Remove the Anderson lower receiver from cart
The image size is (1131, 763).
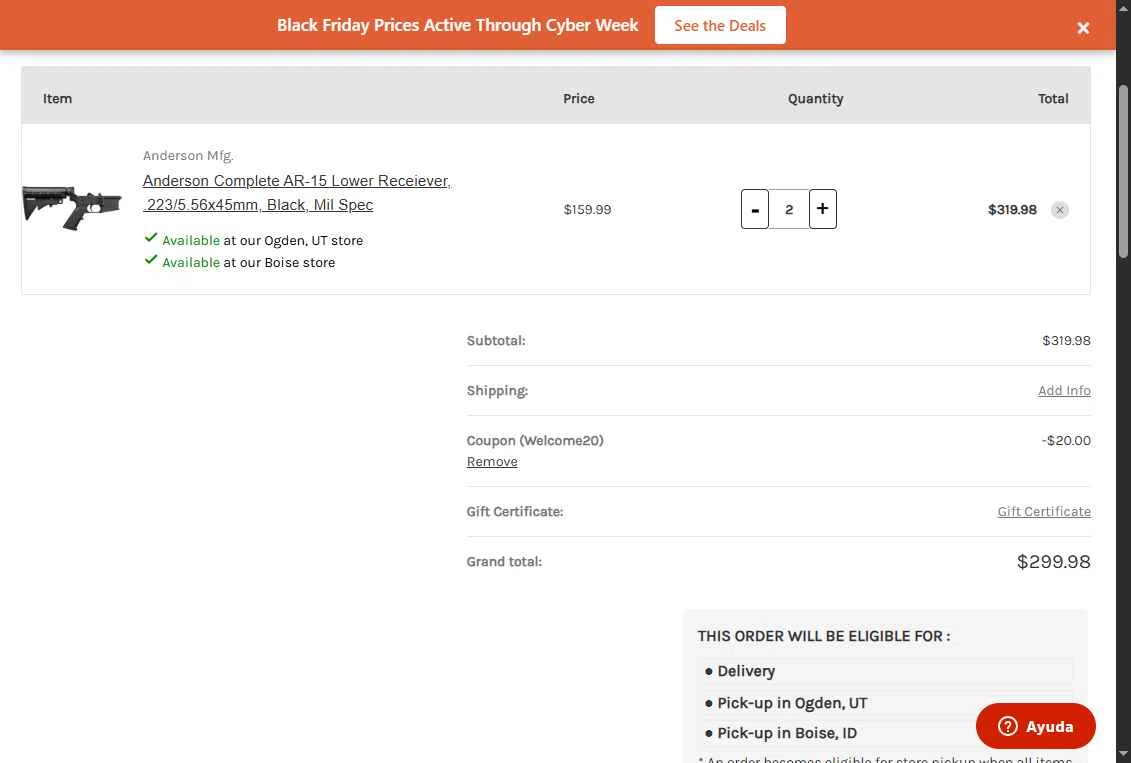(1060, 210)
